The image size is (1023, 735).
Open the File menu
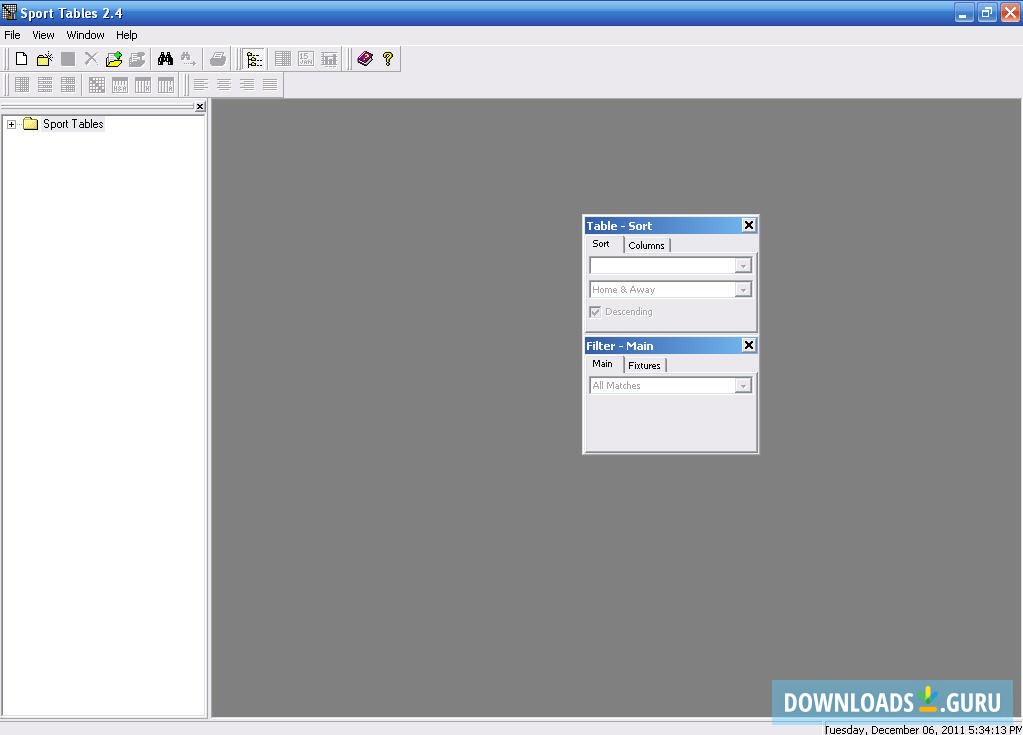coord(12,35)
